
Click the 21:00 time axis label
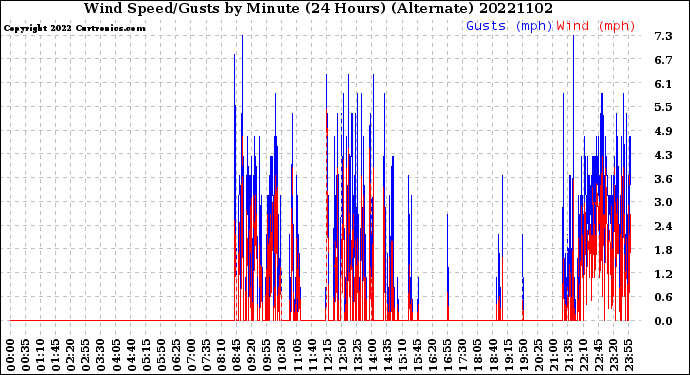(x=552, y=355)
